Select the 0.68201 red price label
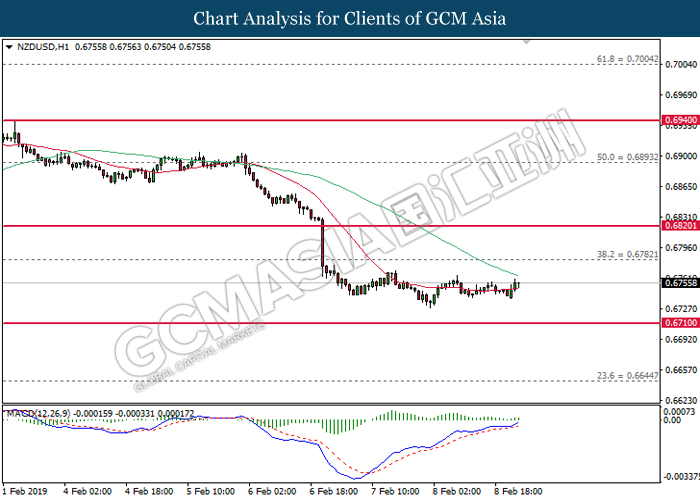The image size is (700, 500). [679, 226]
